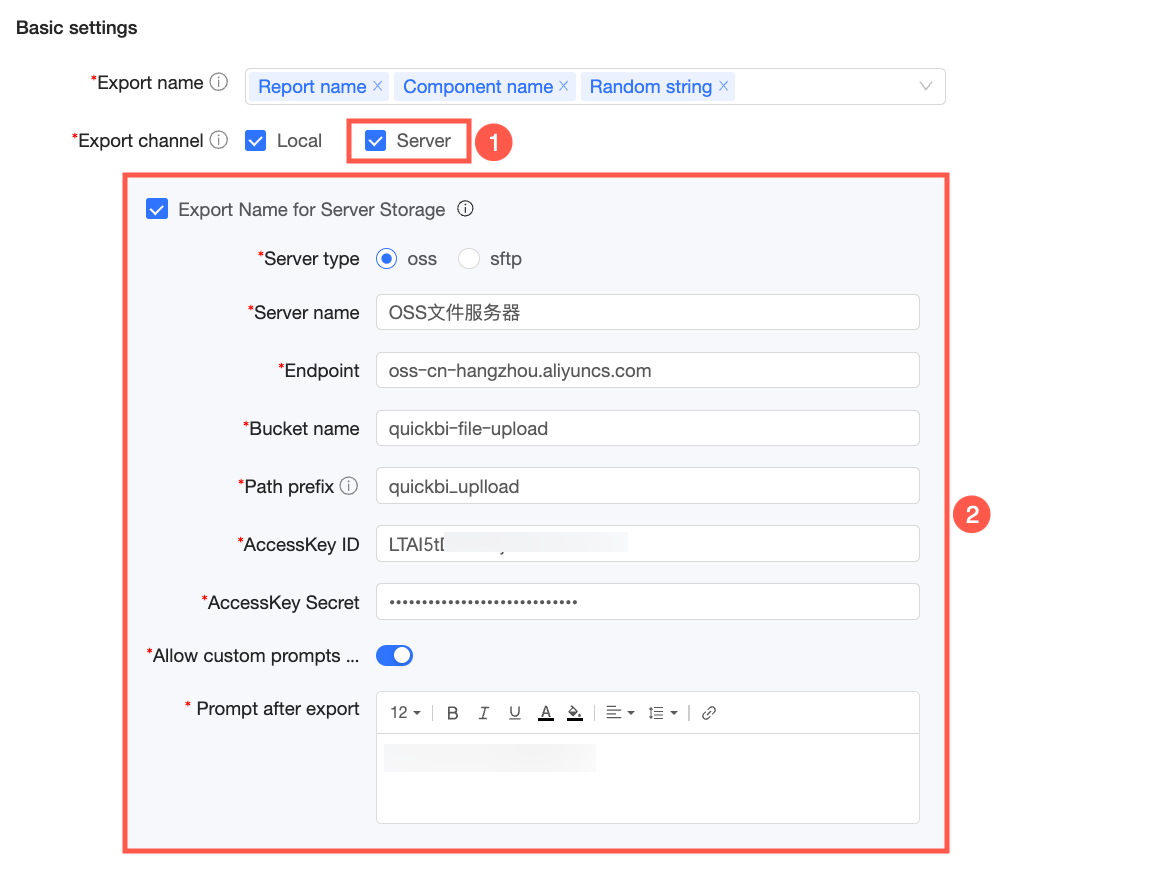The width and height of the screenshot is (1150, 880).
Task: Uncheck the Local export channel
Action: [255, 140]
